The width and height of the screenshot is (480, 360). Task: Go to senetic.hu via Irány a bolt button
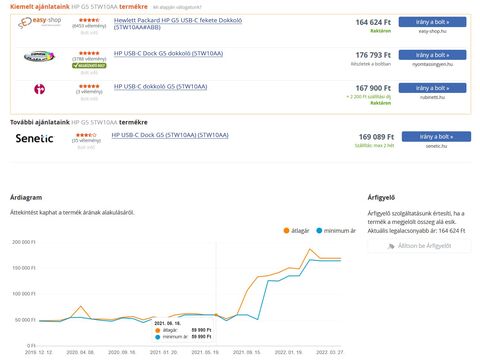tap(436, 137)
